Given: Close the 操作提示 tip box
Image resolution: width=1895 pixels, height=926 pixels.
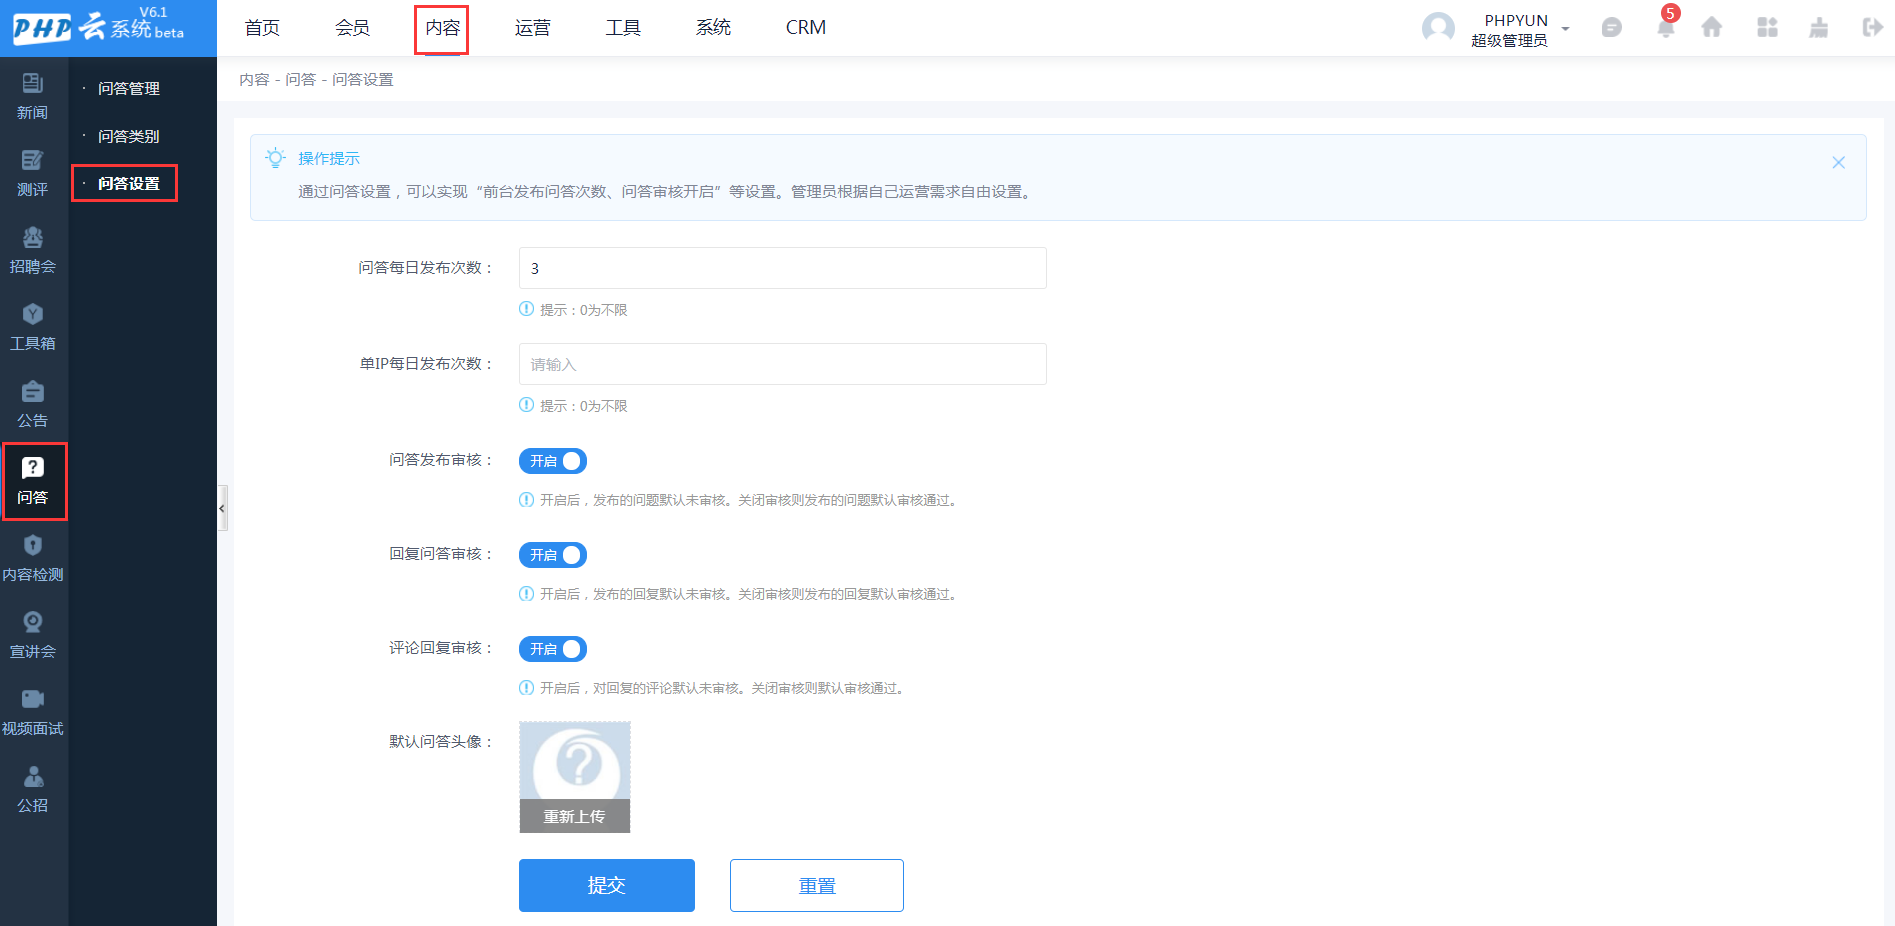Looking at the screenshot, I should tap(1838, 162).
